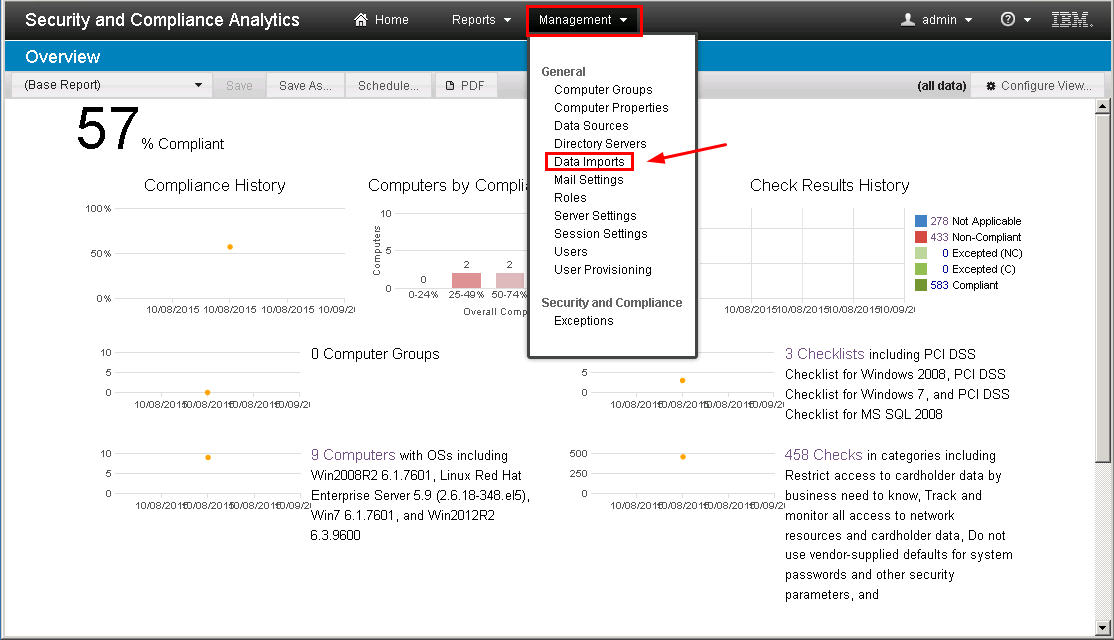Open Data Sources menu item
This screenshot has width=1114, height=640.
click(591, 126)
